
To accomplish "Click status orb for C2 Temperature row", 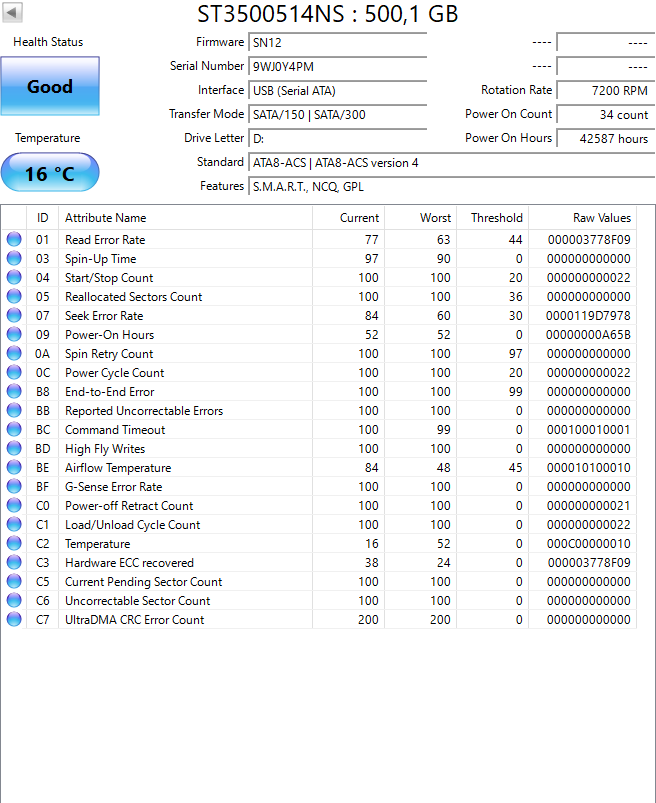I will [14, 543].
